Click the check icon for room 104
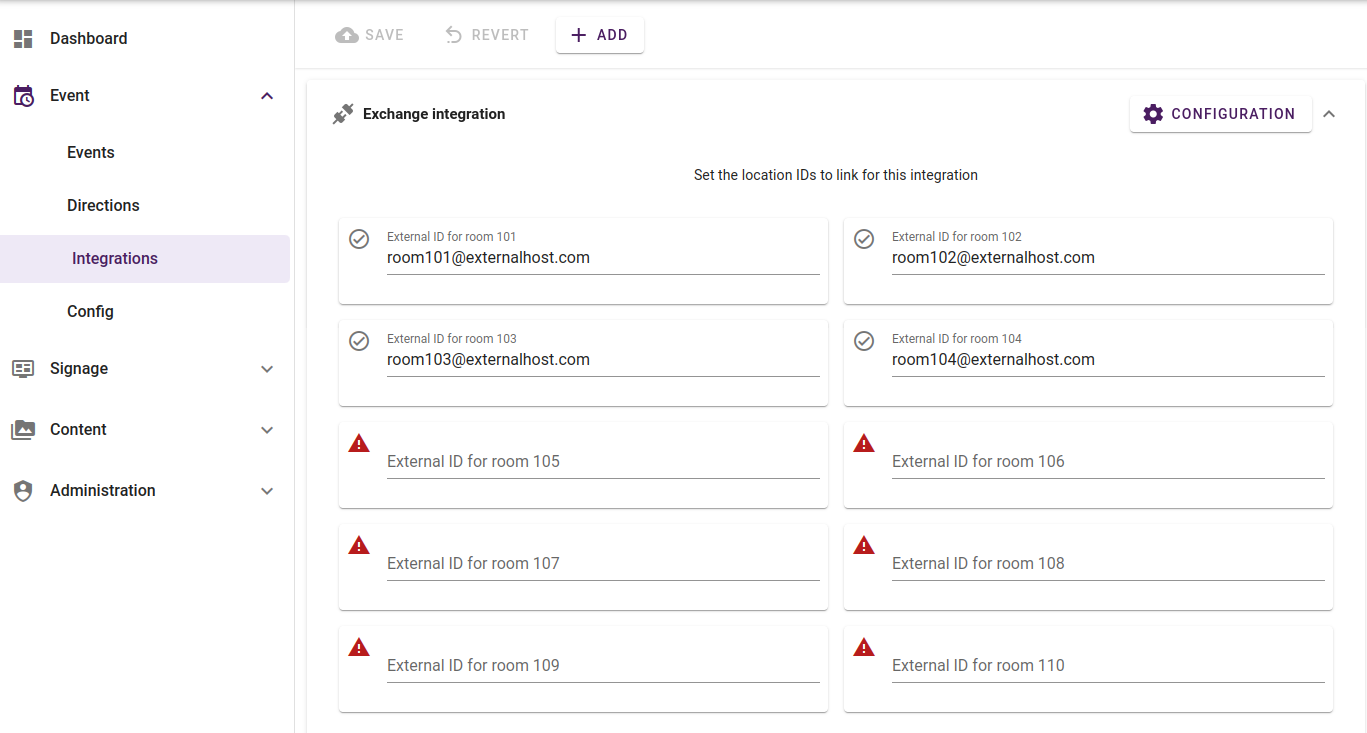 pos(864,341)
